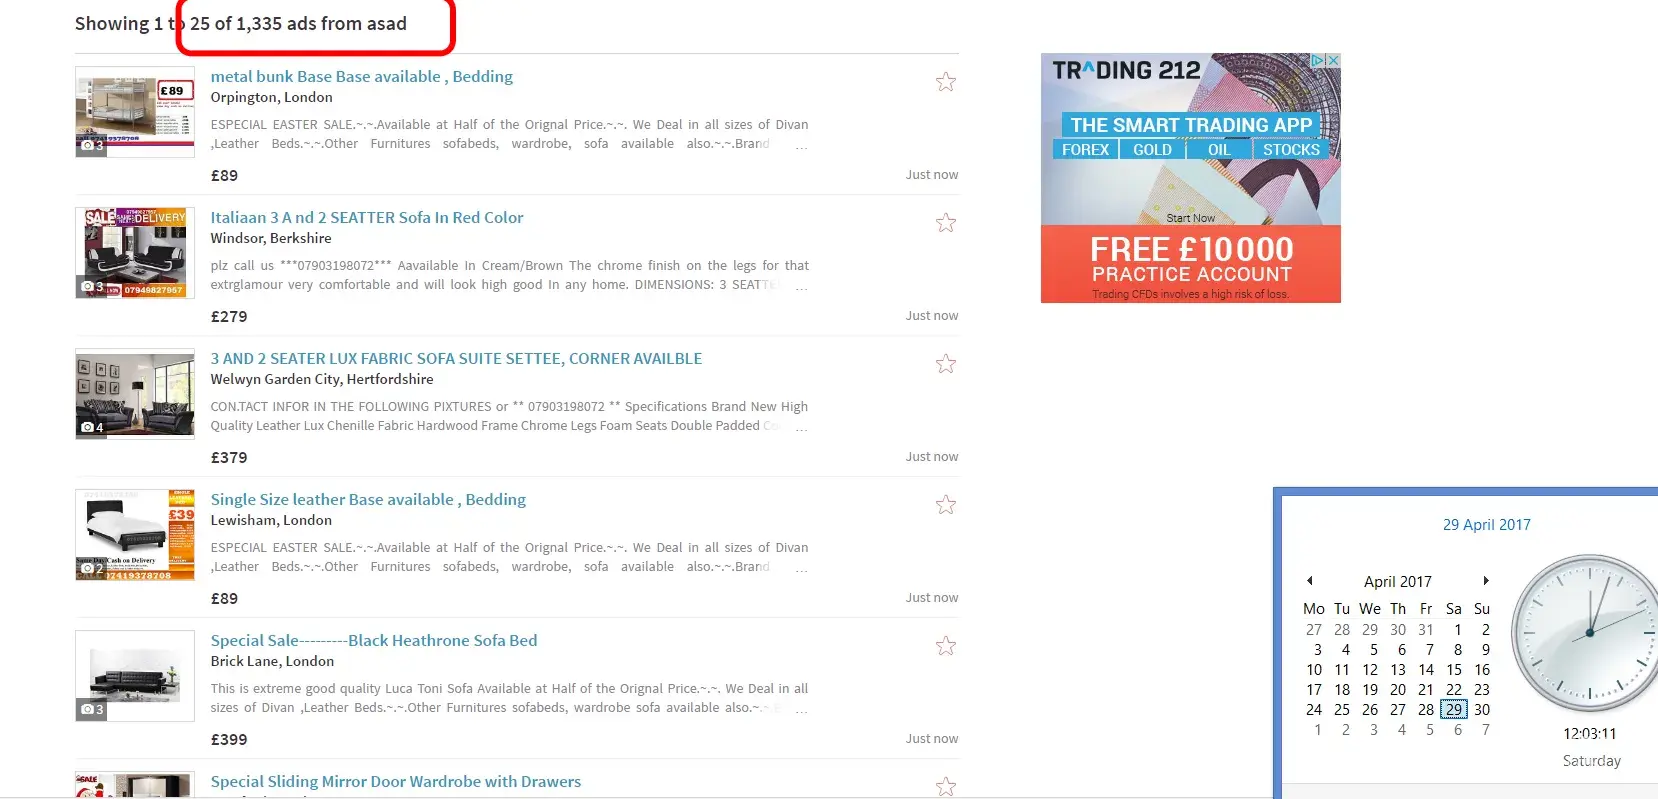Click OIL label in Trading 212 ad
The image size is (1658, 799).
[1219, 150]
